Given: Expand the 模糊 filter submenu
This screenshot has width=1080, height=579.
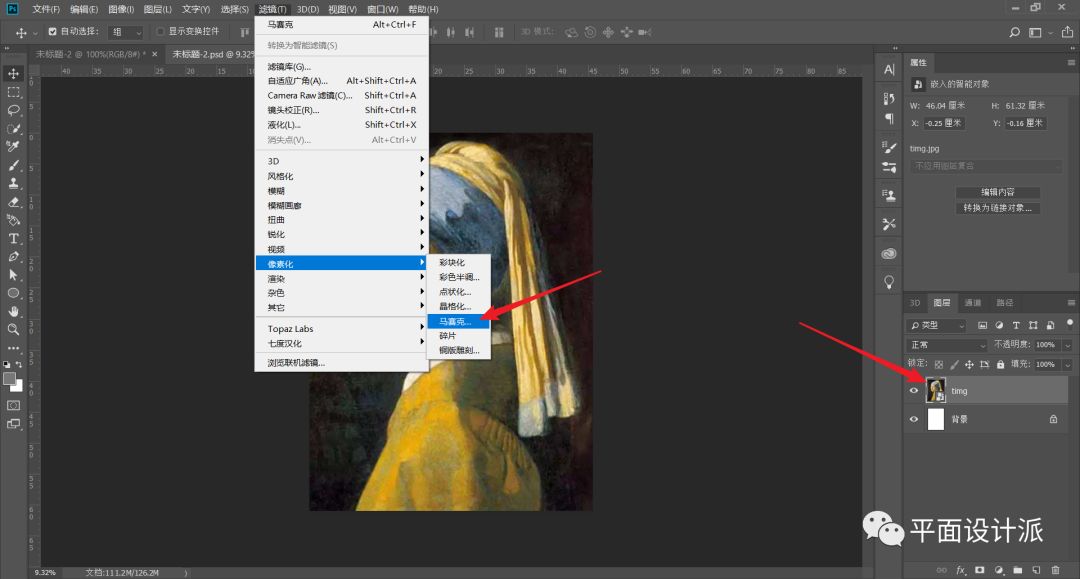Looking at the screenshot, I should click(x=341, y=191).
